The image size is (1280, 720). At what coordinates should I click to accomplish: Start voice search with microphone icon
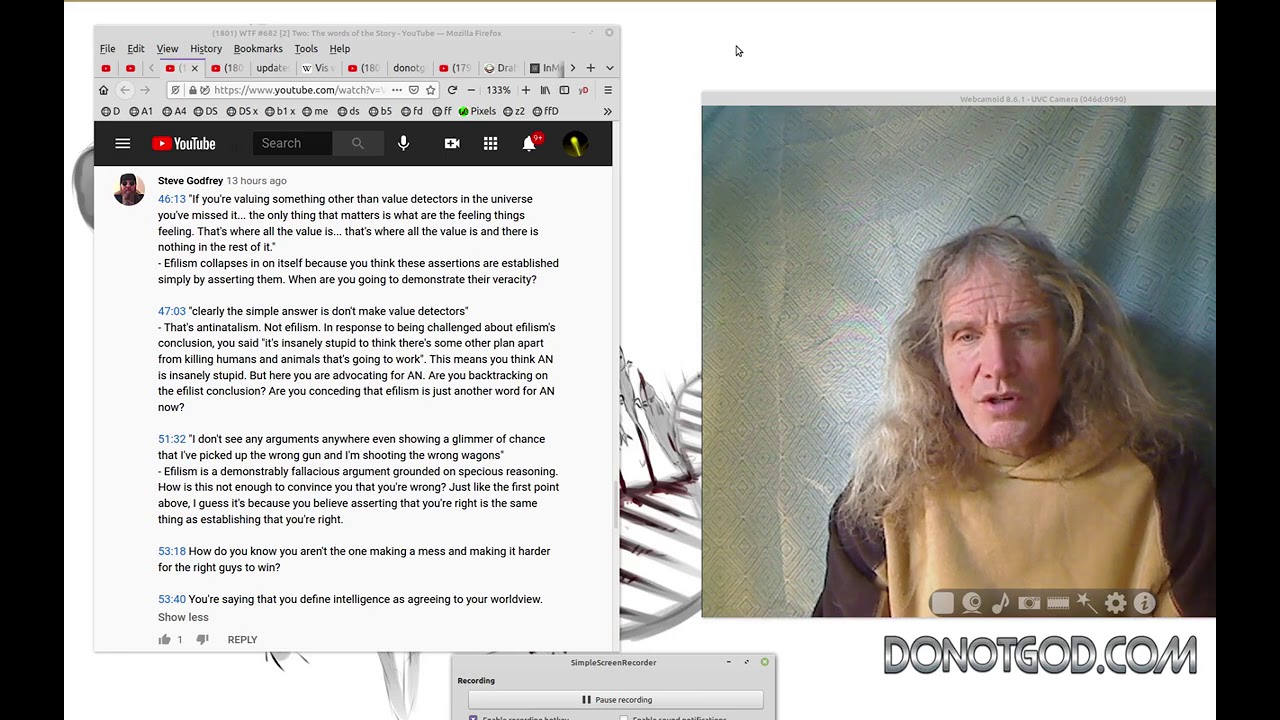pyautogui.click(x=403, y=144)
